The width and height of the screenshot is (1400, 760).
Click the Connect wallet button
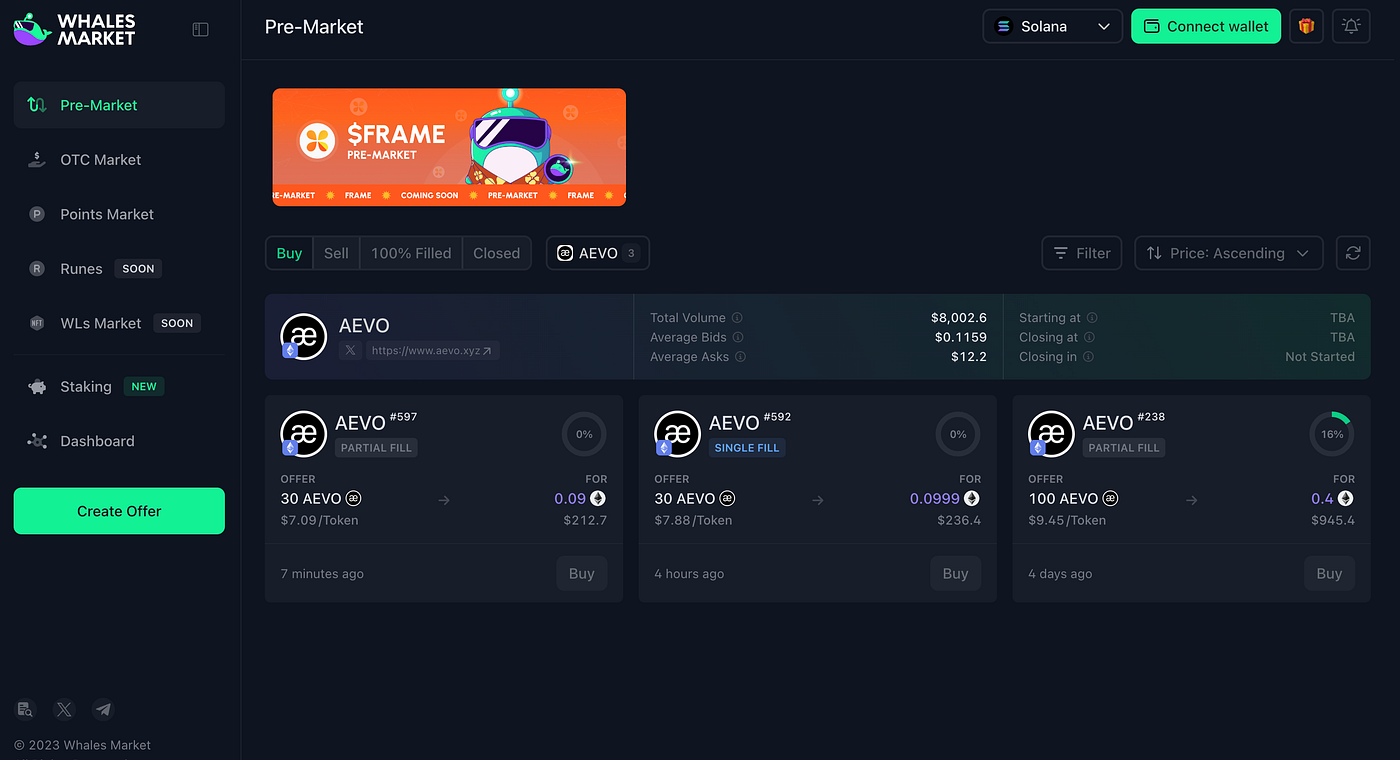[x=1206, y=26]
